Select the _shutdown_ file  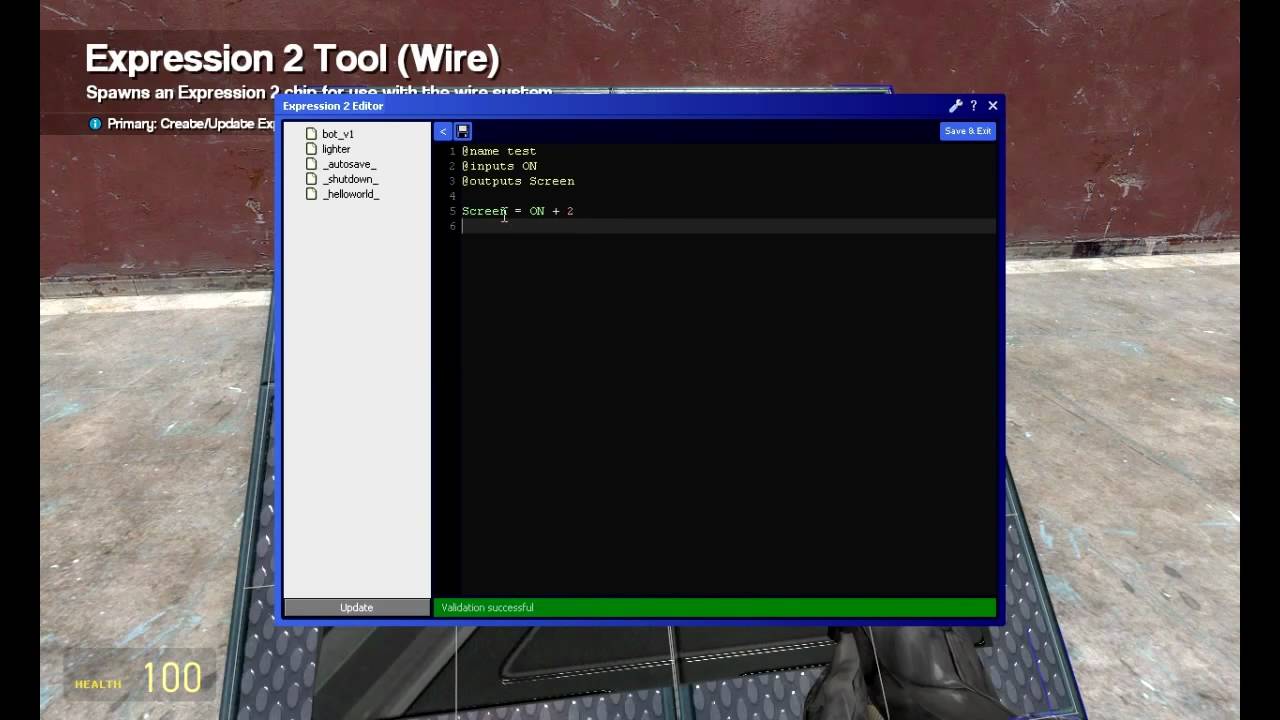350,179
